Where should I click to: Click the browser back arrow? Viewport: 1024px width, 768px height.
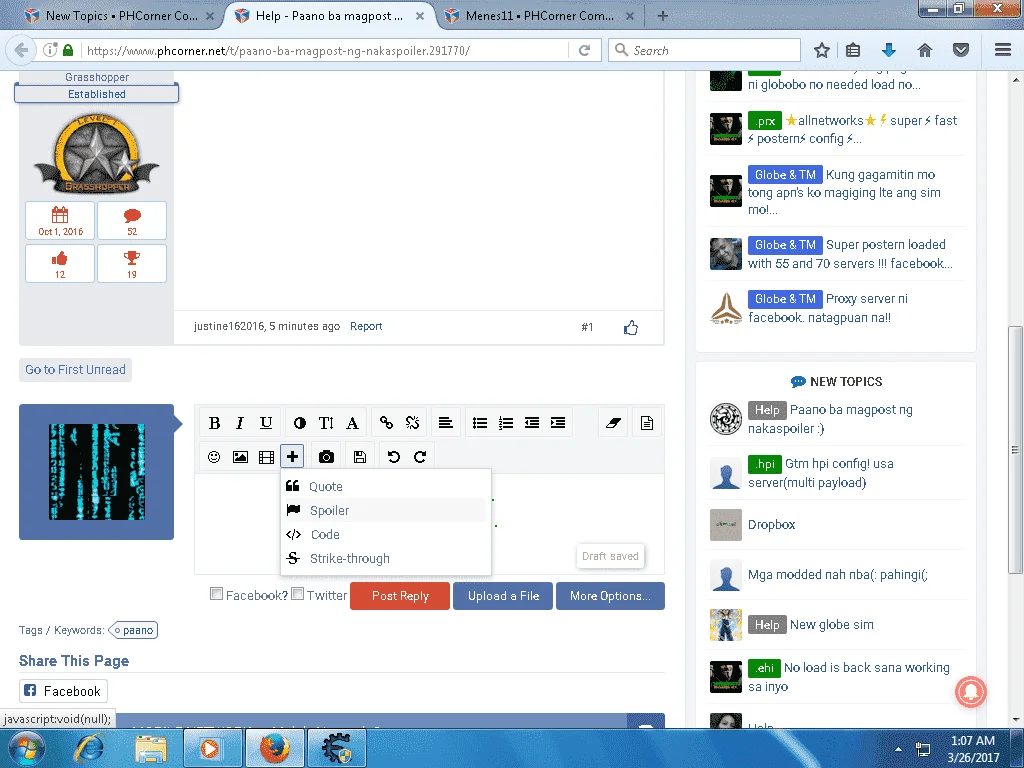(x=21, y=50)
